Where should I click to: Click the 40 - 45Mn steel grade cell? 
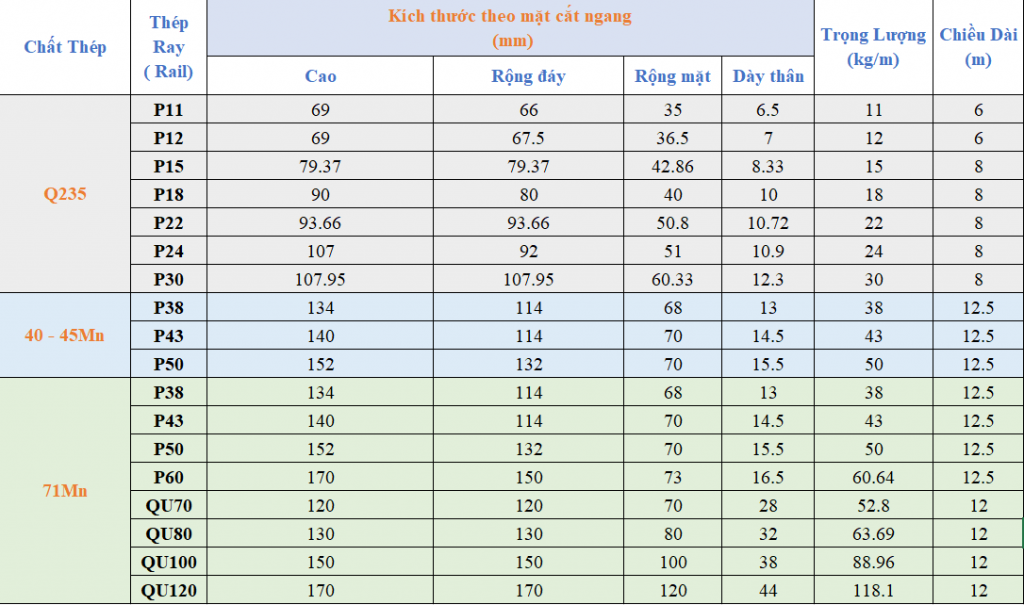tap(65, 334)
